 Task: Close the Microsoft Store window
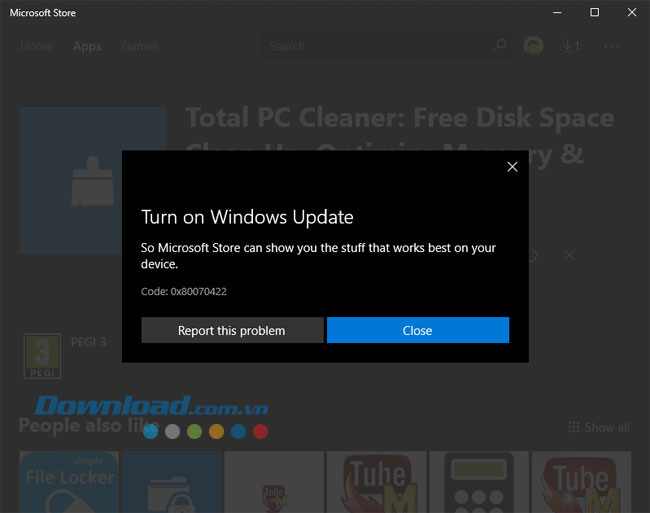pos(632,12)
